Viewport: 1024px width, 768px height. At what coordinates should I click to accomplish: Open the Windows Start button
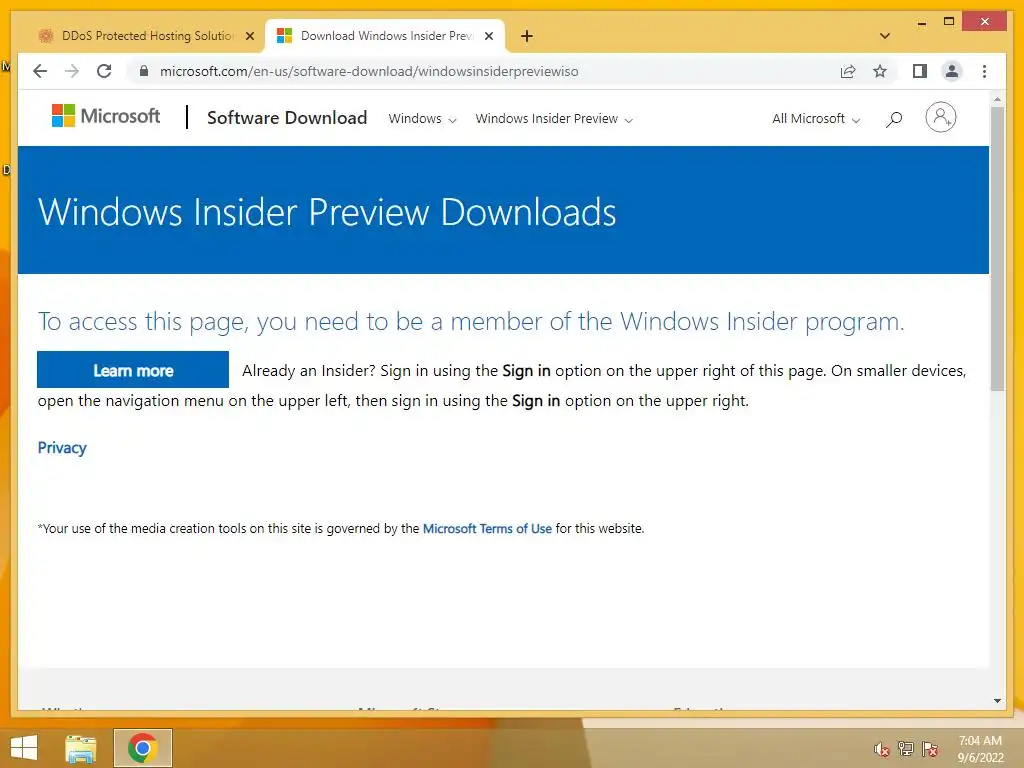(x=24, y=748)
